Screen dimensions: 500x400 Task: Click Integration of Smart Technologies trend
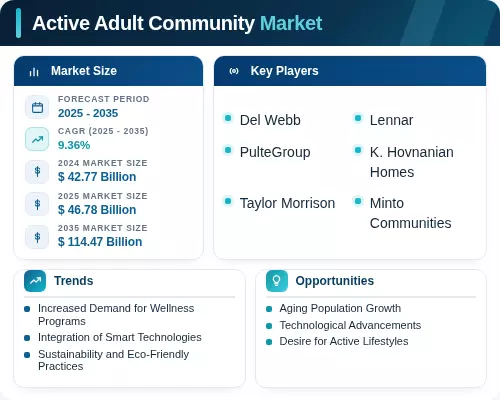[120, 337]
